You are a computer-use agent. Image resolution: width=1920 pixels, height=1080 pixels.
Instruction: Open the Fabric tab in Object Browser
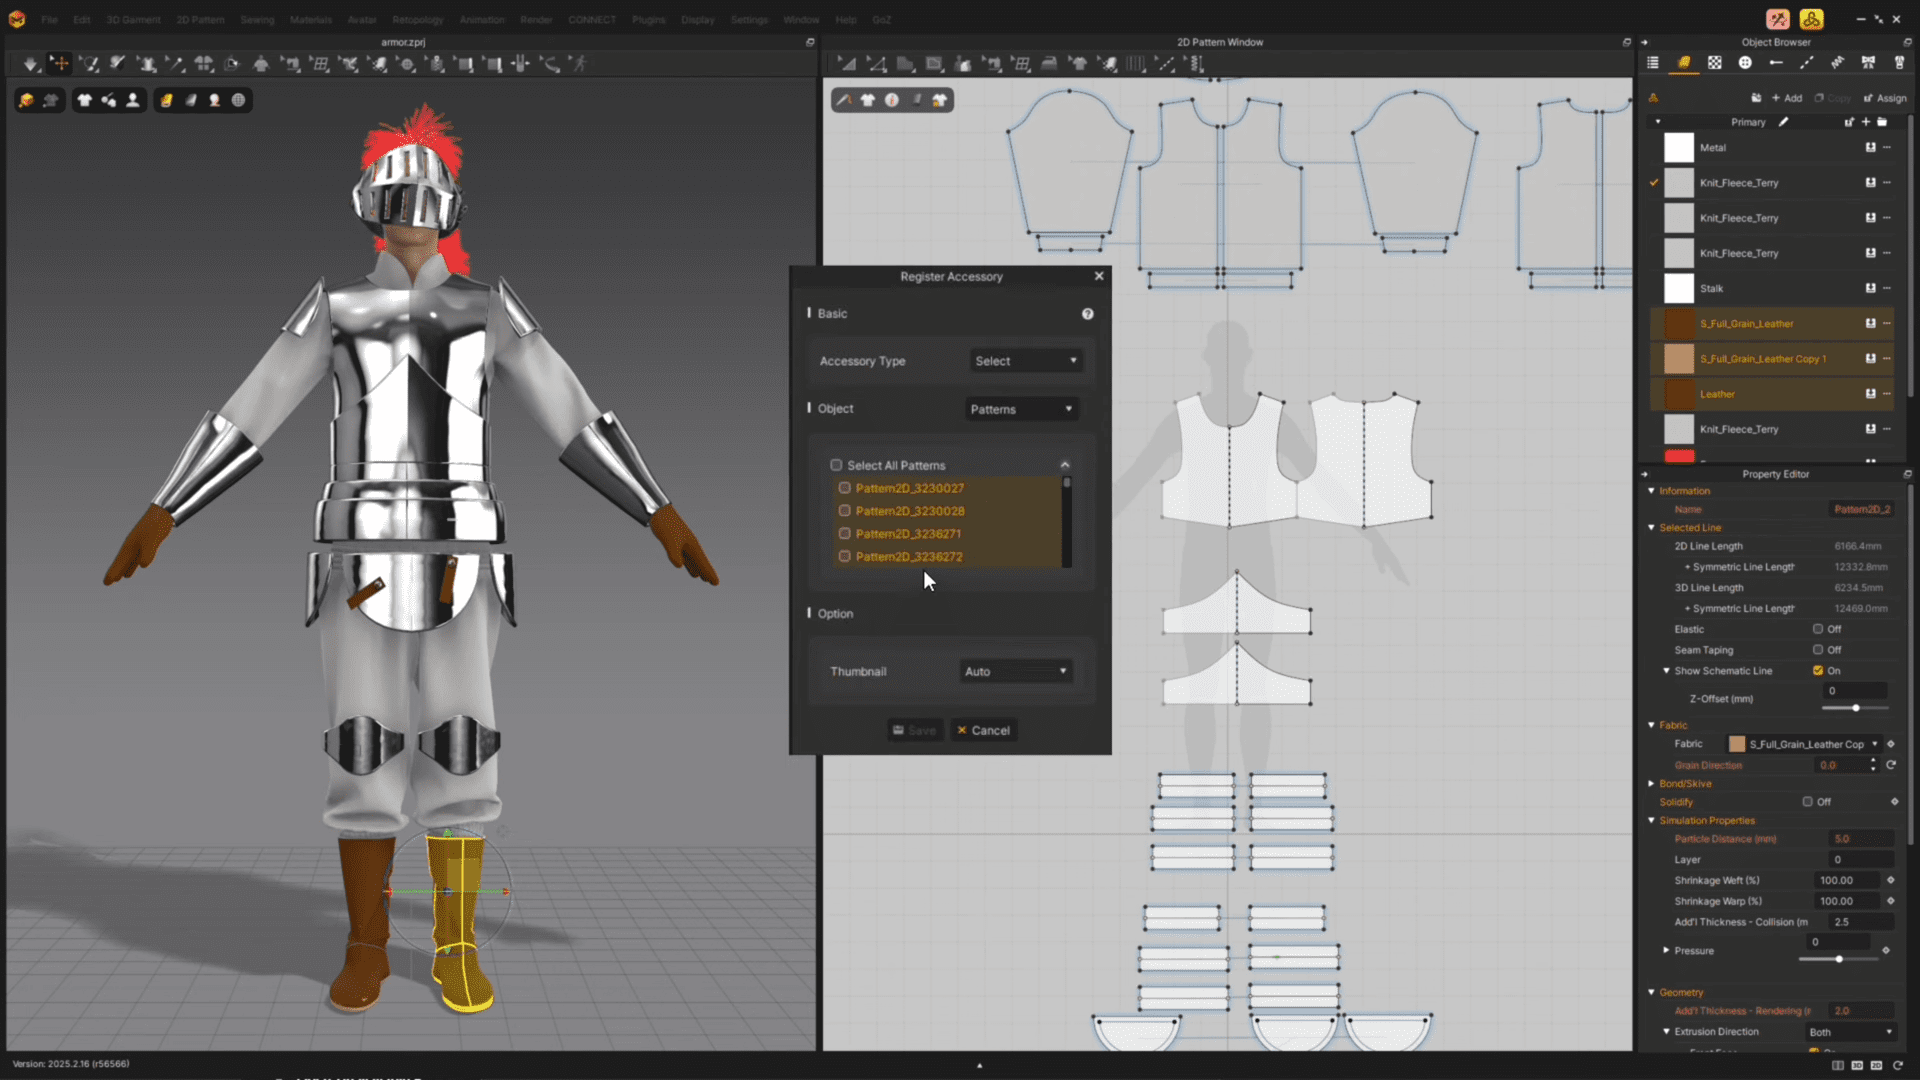[x=1683, y=62]
